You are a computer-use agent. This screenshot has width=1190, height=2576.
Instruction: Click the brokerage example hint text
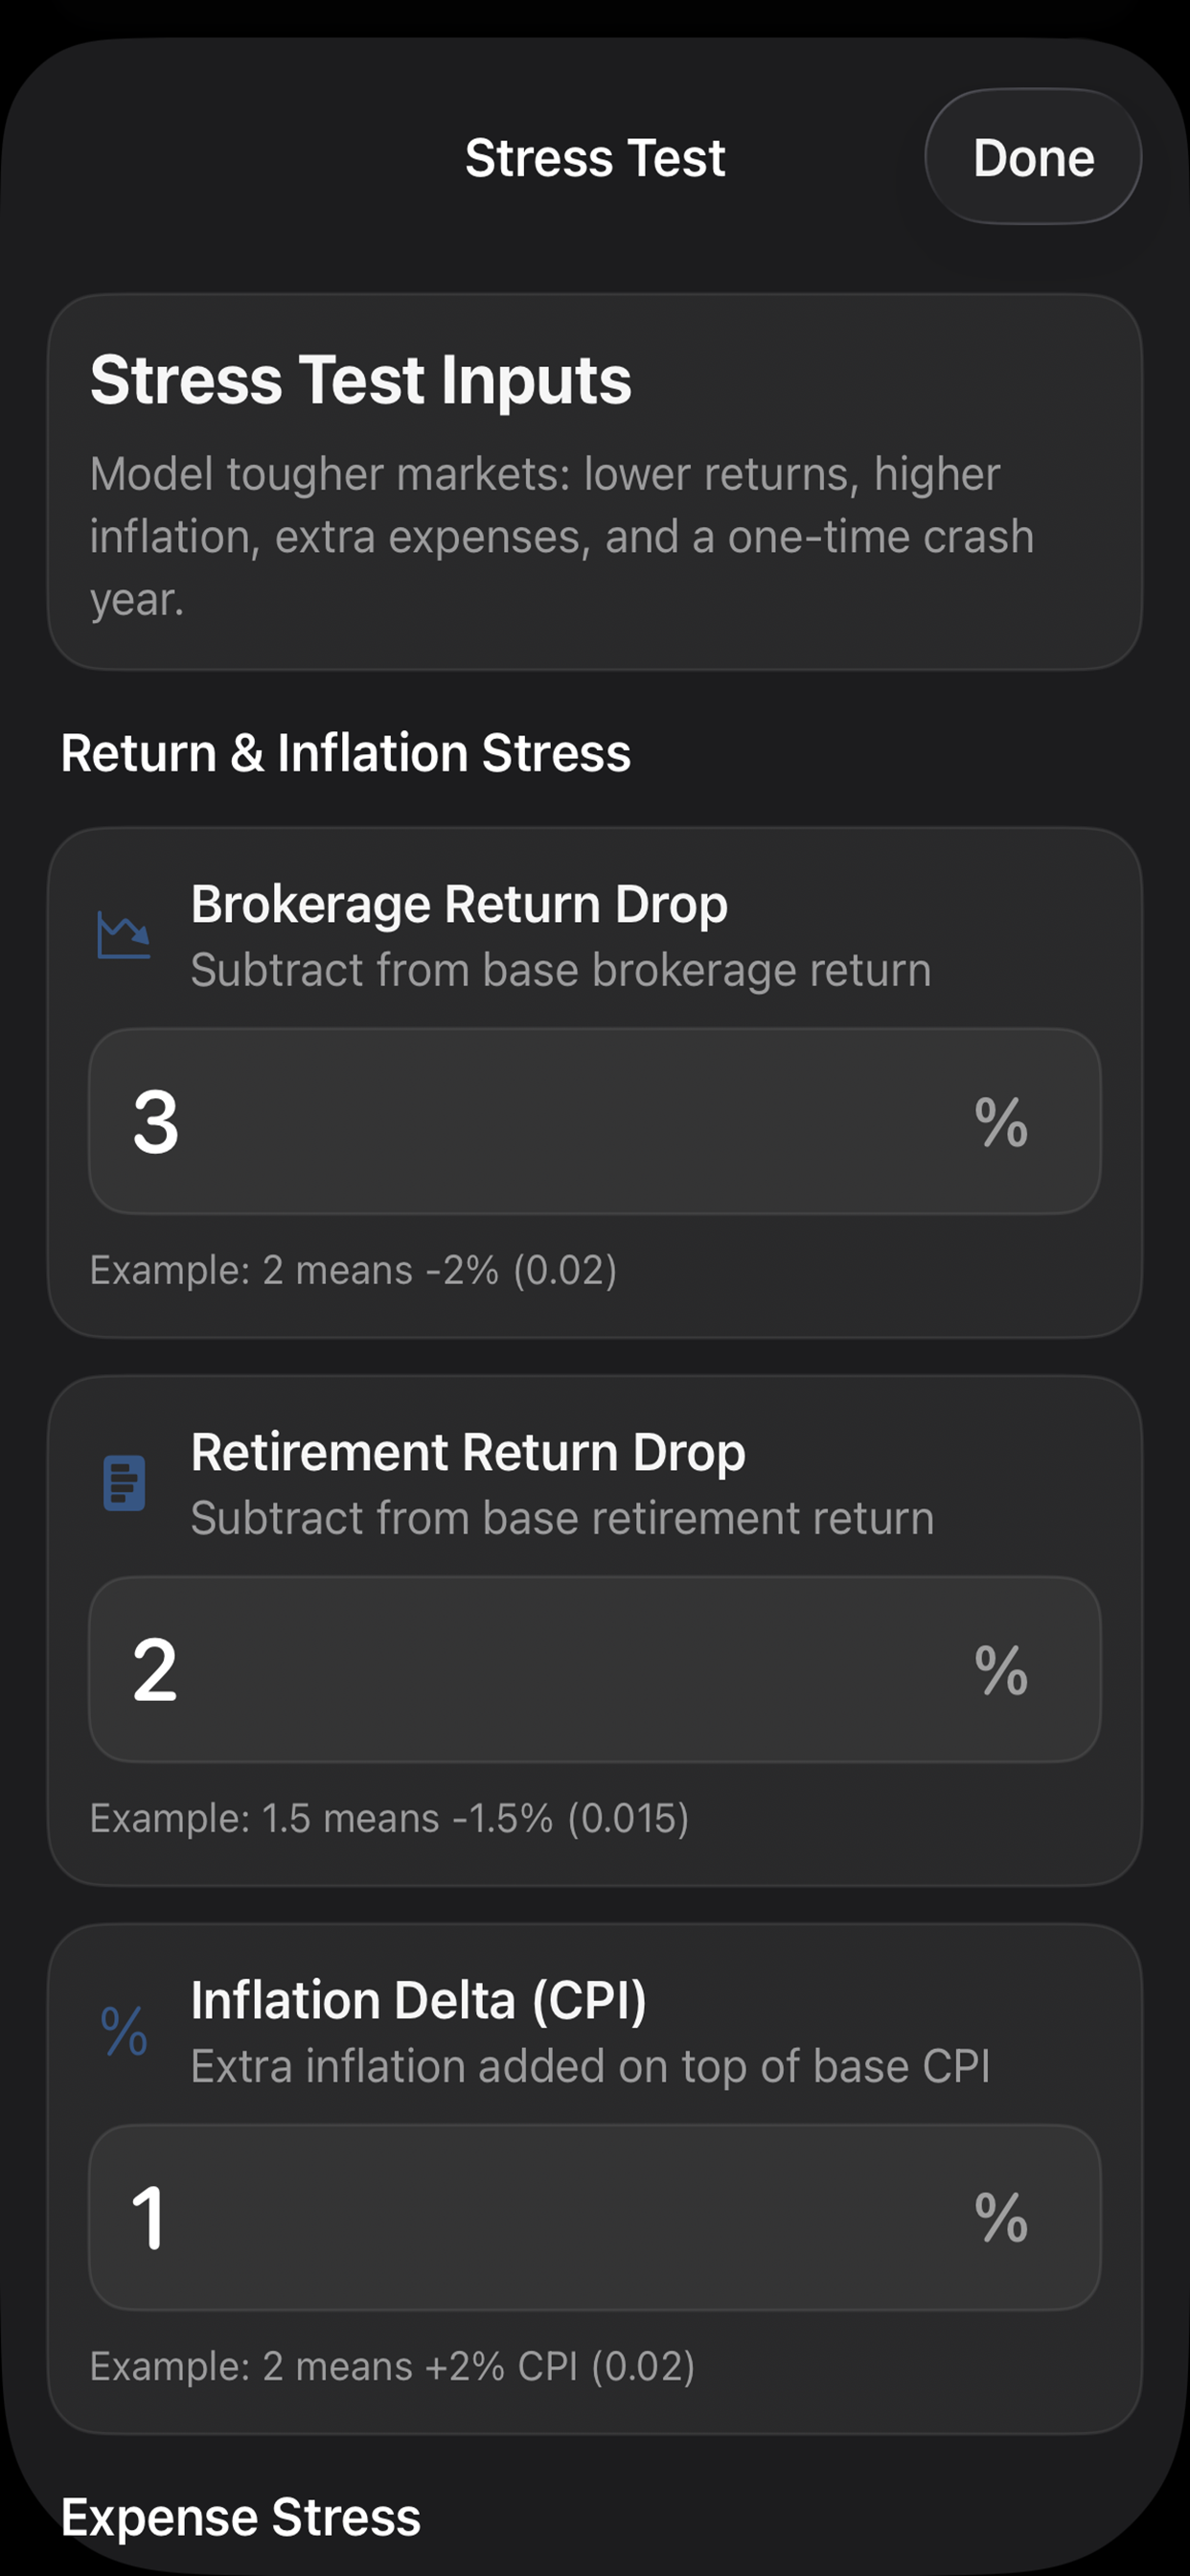353,1270
